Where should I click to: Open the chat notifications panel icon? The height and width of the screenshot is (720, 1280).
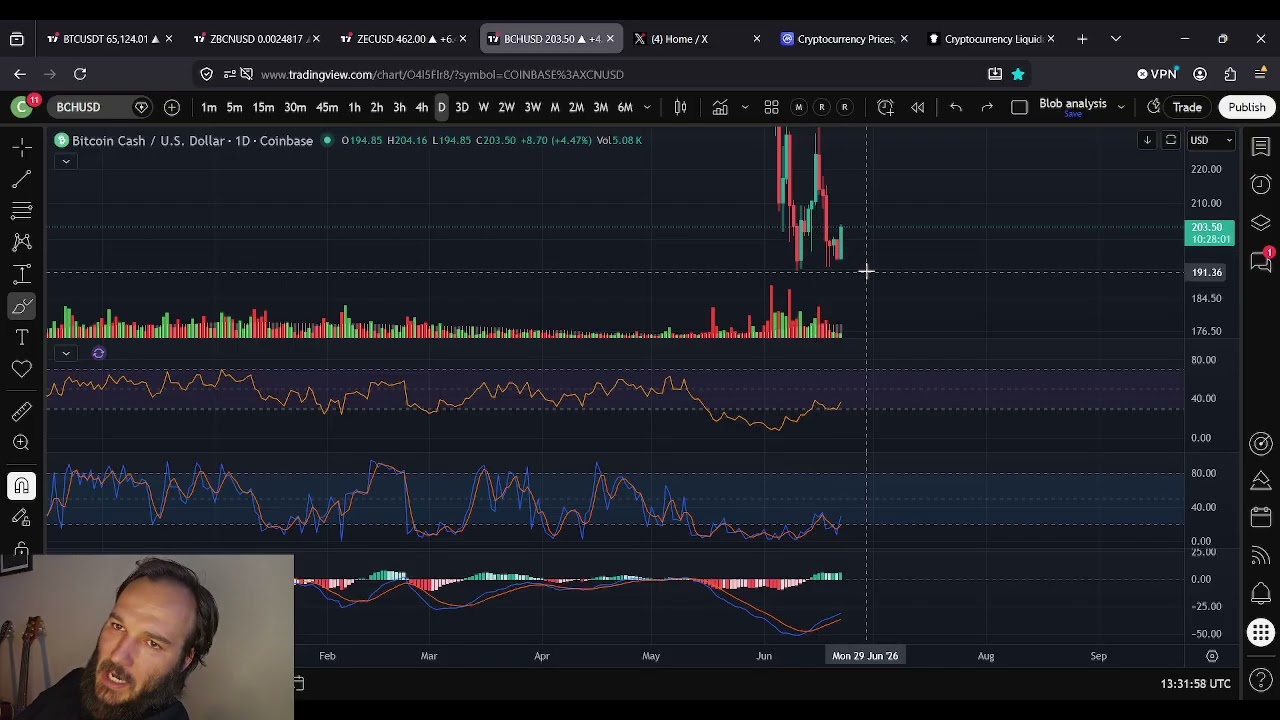click(x=1261, y=261)
